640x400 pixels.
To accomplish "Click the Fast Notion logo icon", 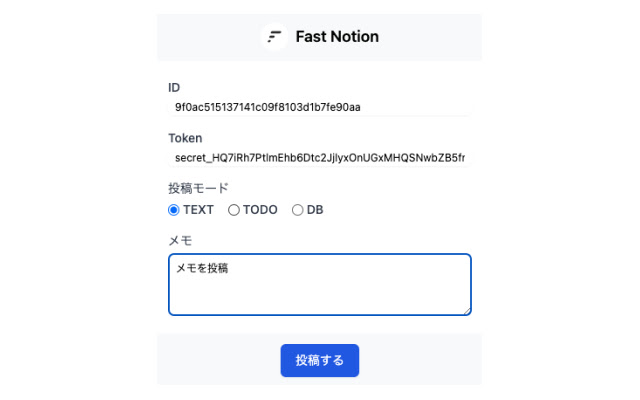I will [274, 37].
